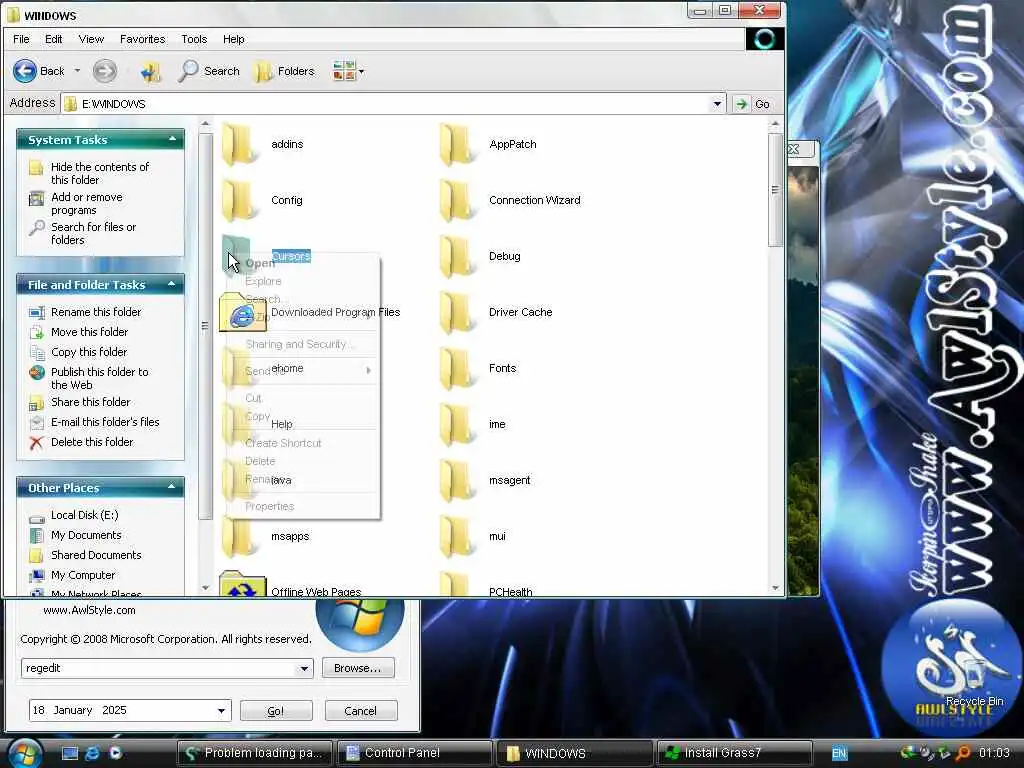Open the Edit menu

click(x=54, y=39)
